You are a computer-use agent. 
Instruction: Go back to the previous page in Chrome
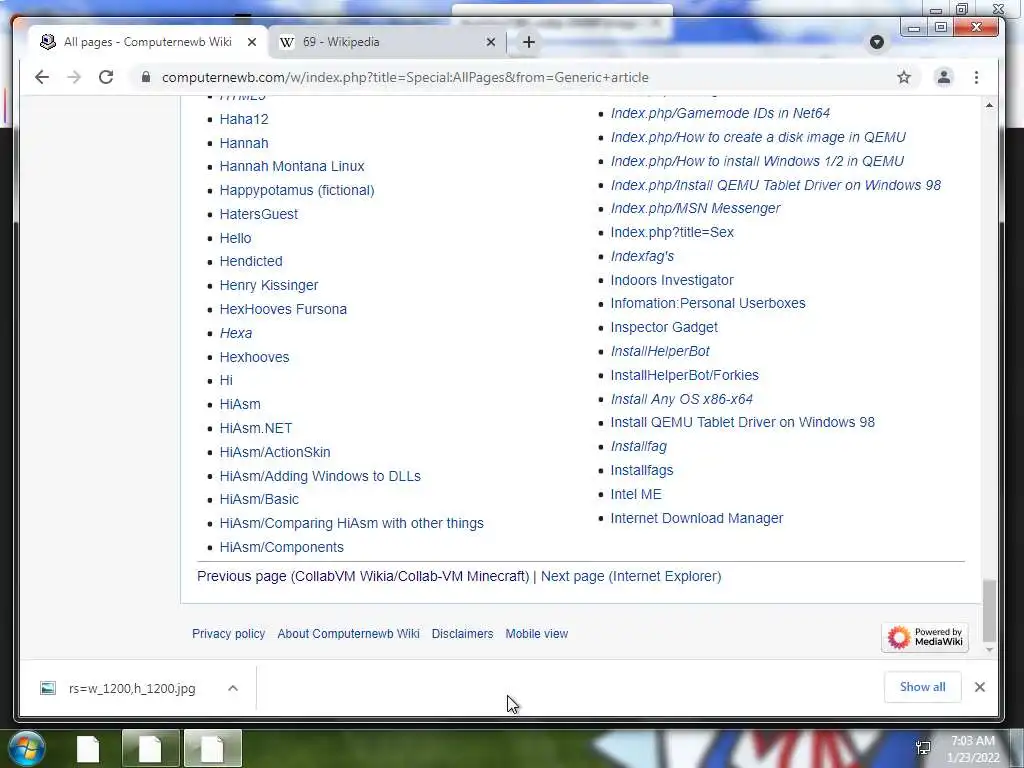point(42,77)
